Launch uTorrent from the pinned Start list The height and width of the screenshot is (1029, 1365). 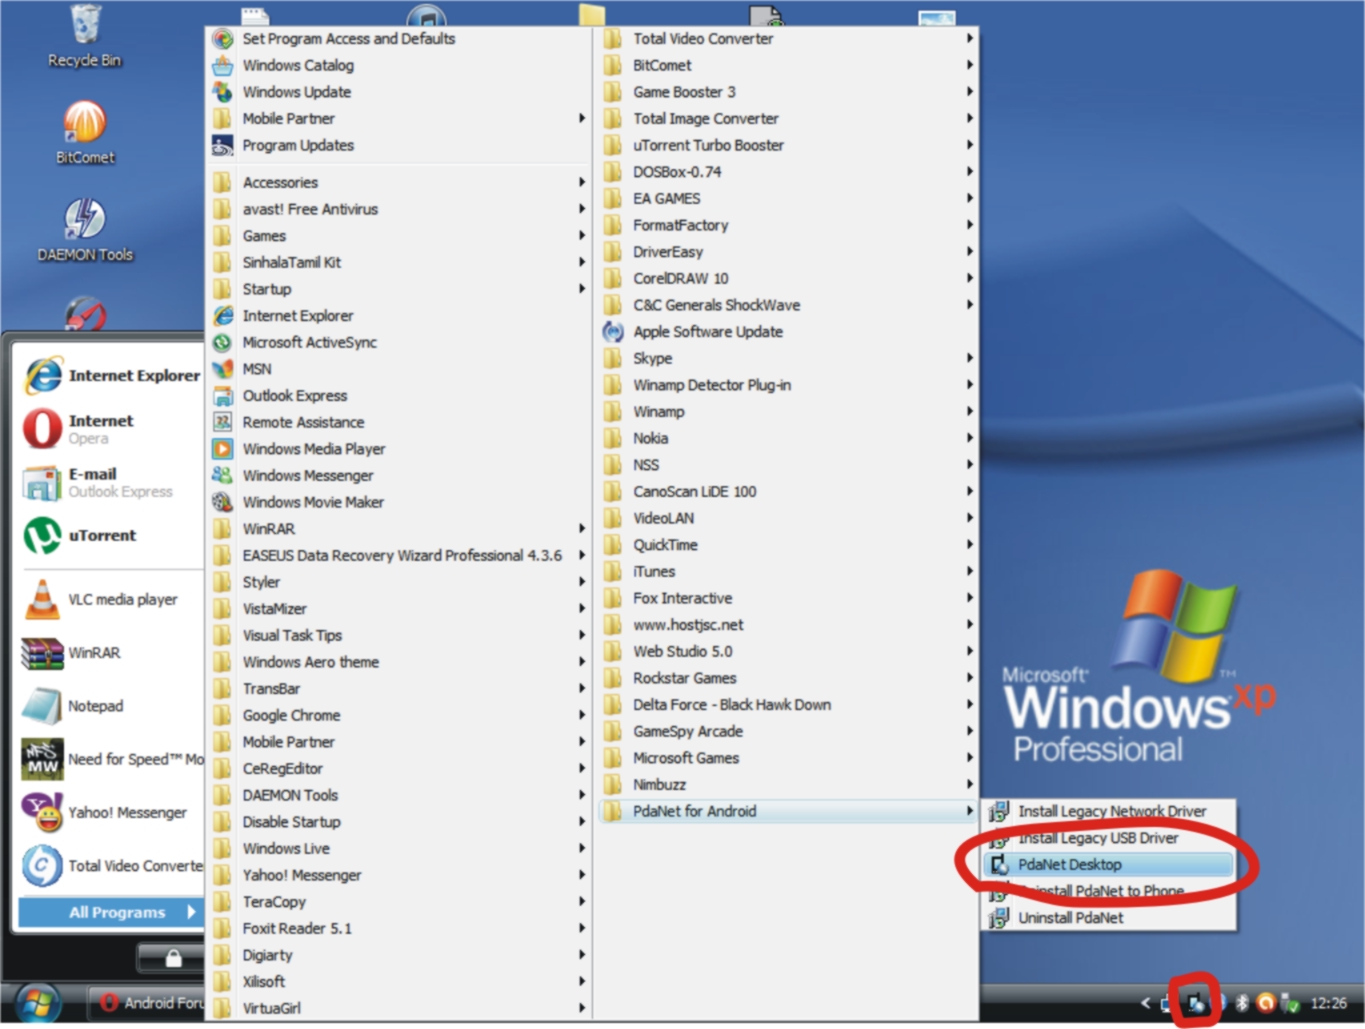(42, 536)
